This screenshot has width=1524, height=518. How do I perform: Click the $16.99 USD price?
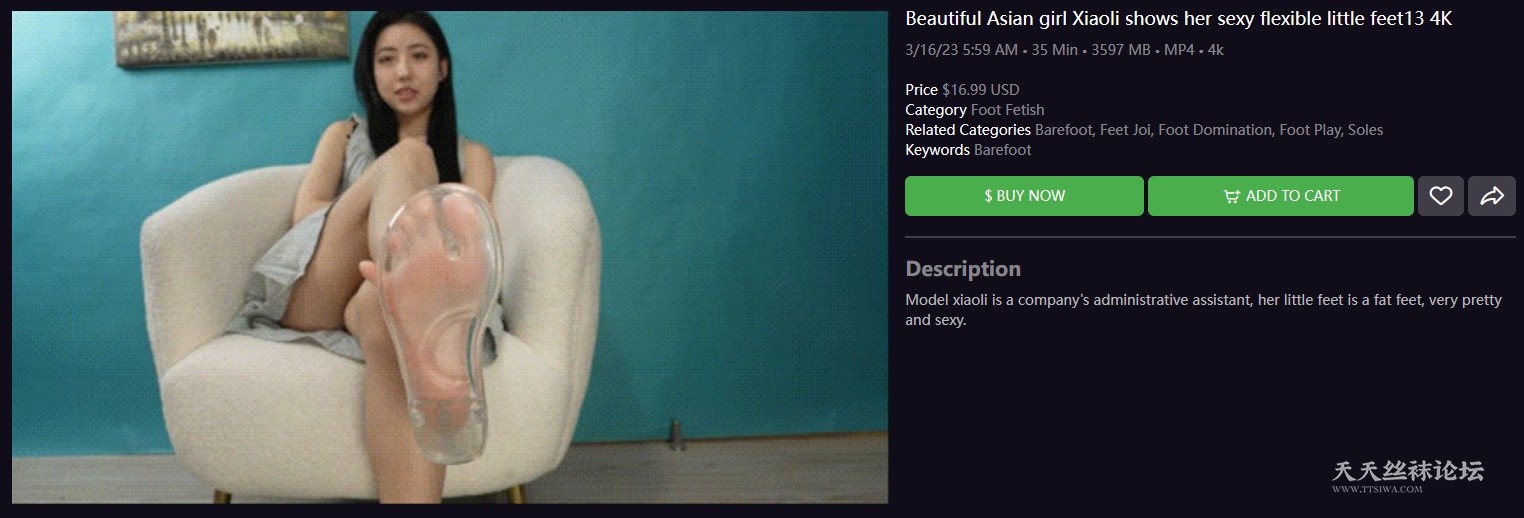coord(981,90)
